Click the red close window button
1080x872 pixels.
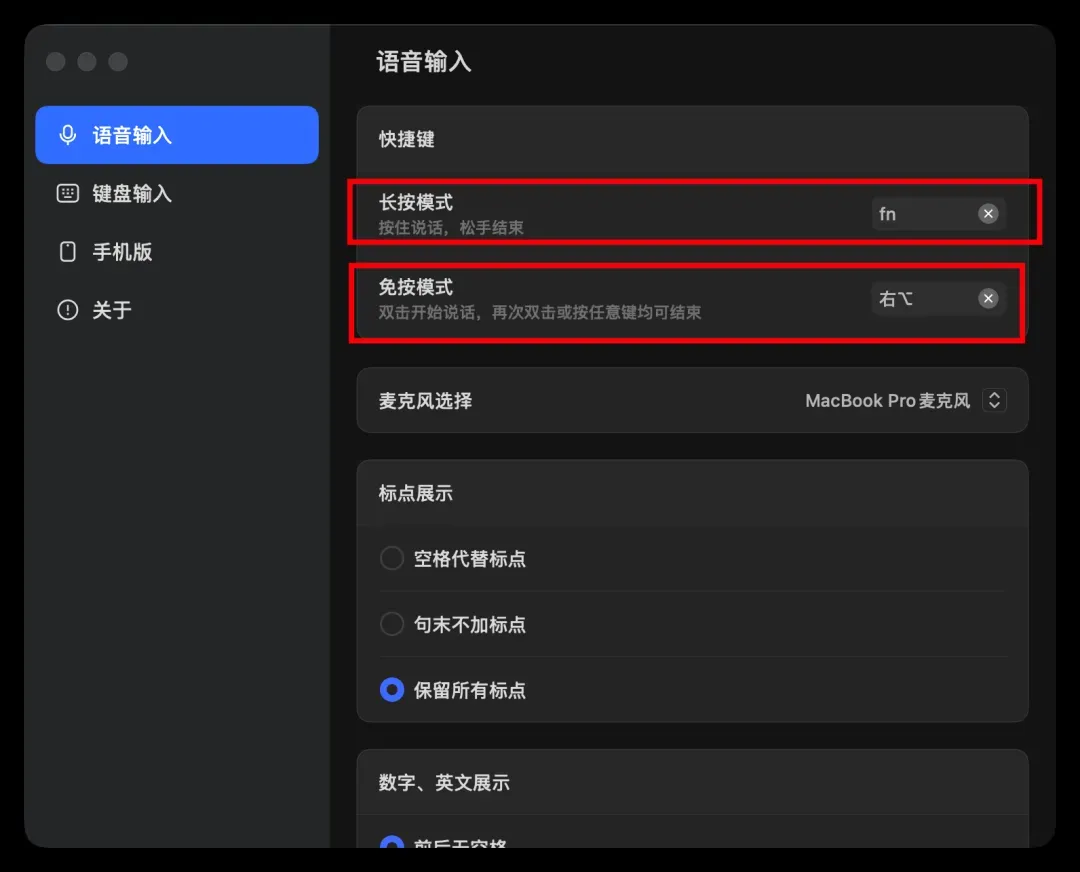coord(56,61)
